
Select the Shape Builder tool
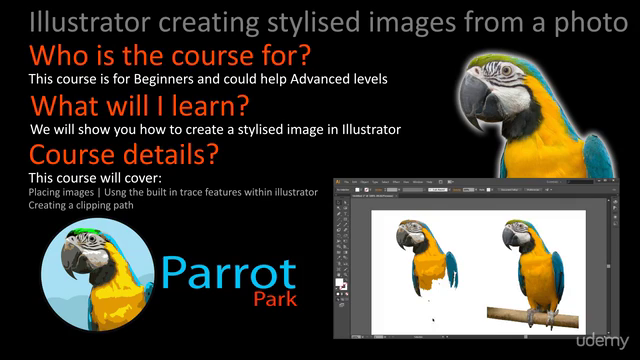click(339, 247)
